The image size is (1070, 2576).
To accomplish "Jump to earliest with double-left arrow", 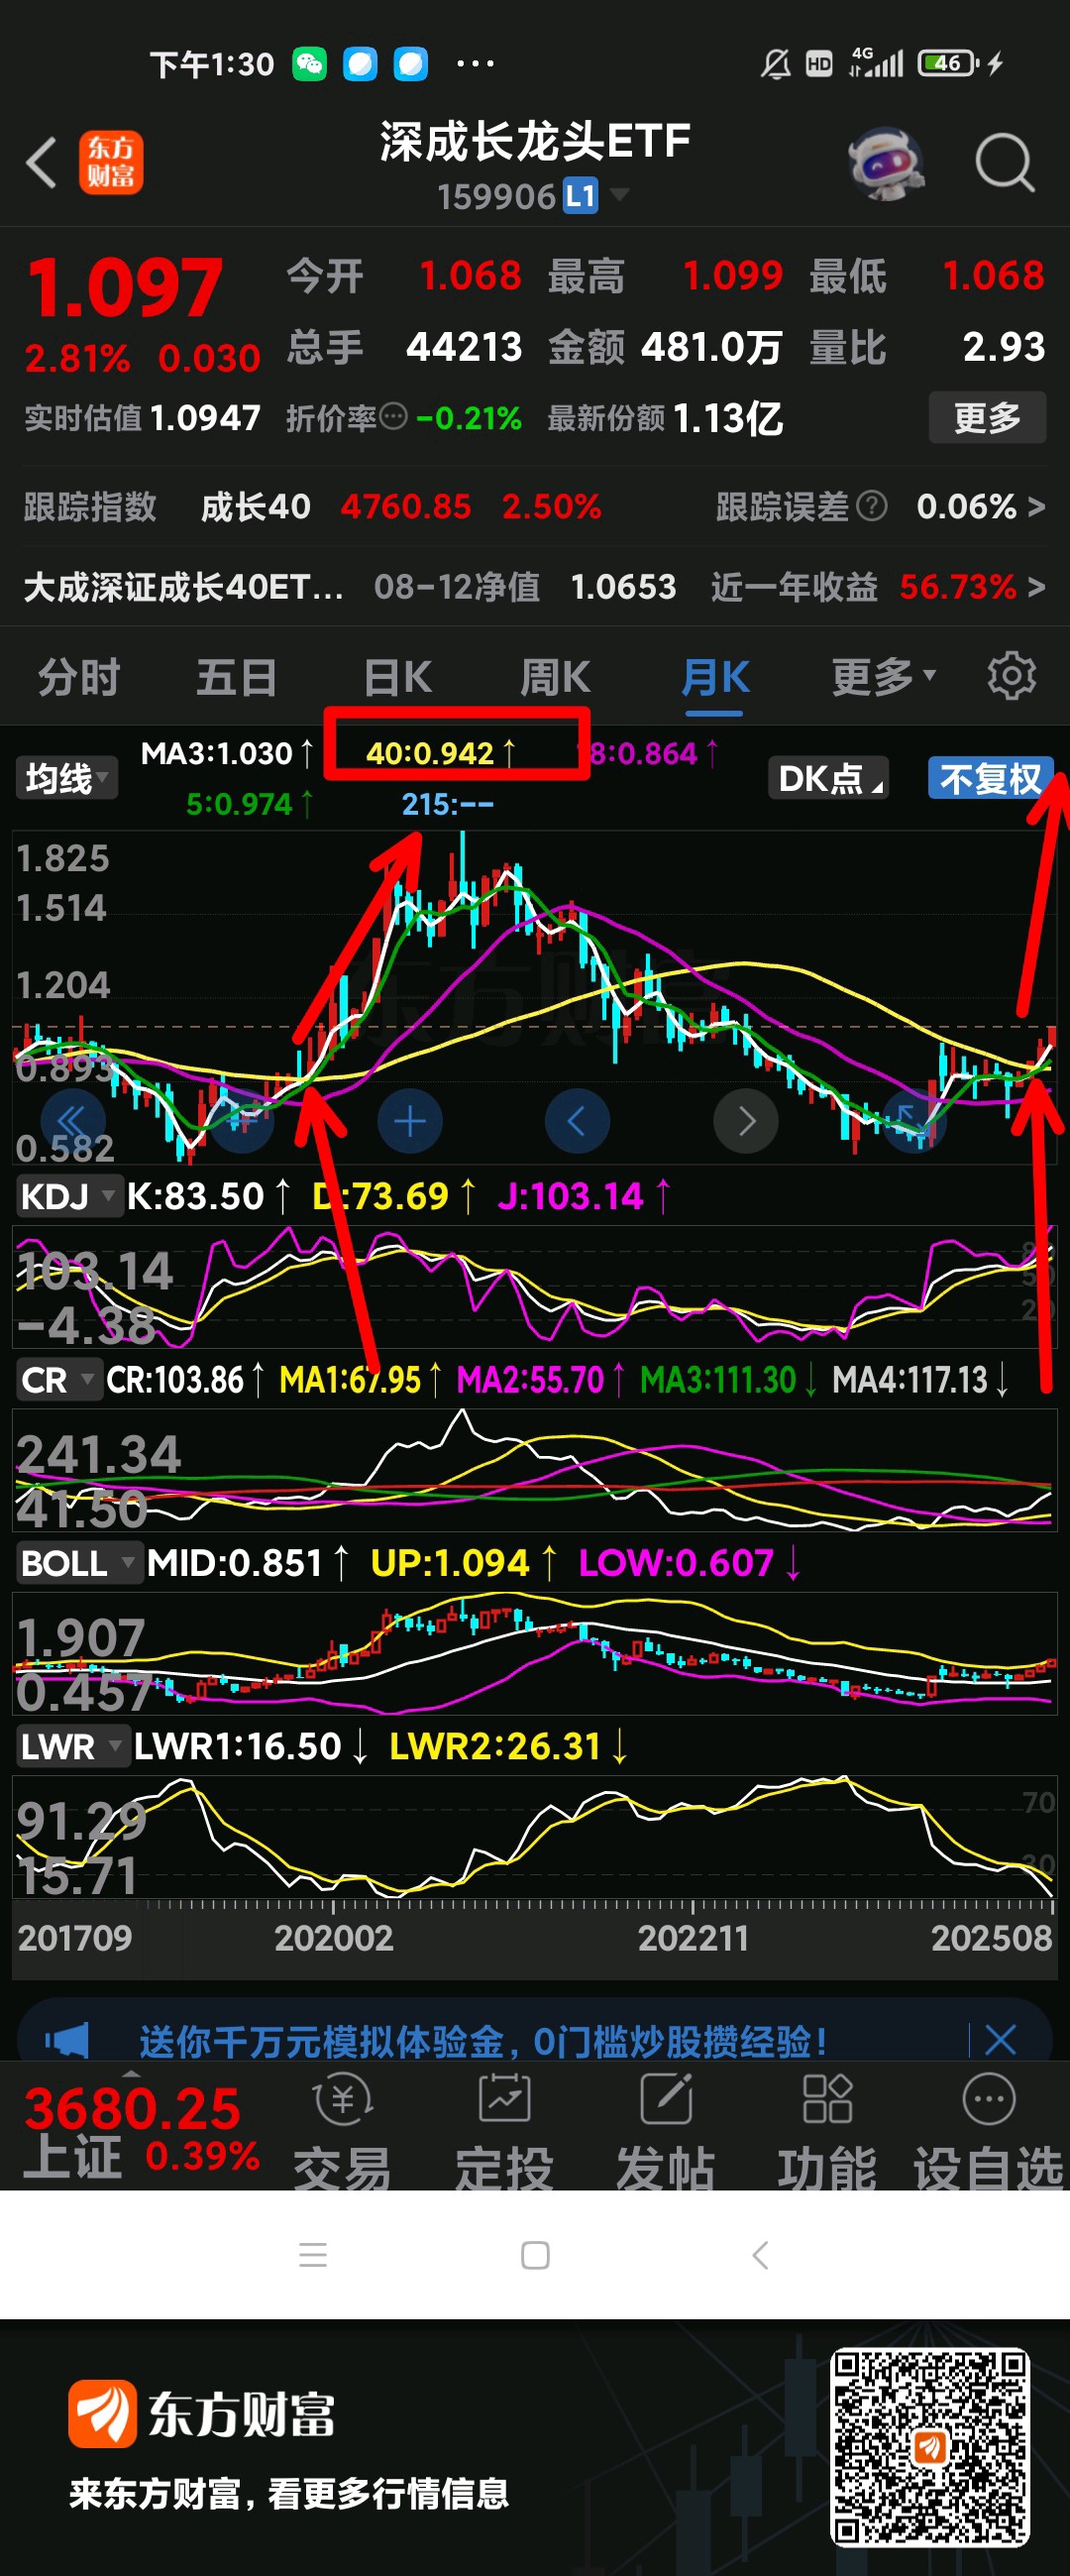I will point(73,1121).
